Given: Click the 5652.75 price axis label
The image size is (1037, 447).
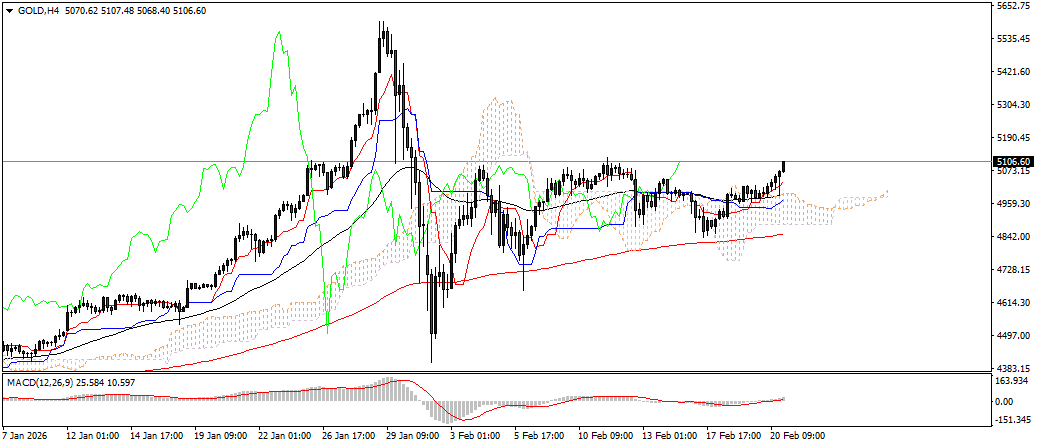Looking at the screenshot, I should [x=1014, y=6].
